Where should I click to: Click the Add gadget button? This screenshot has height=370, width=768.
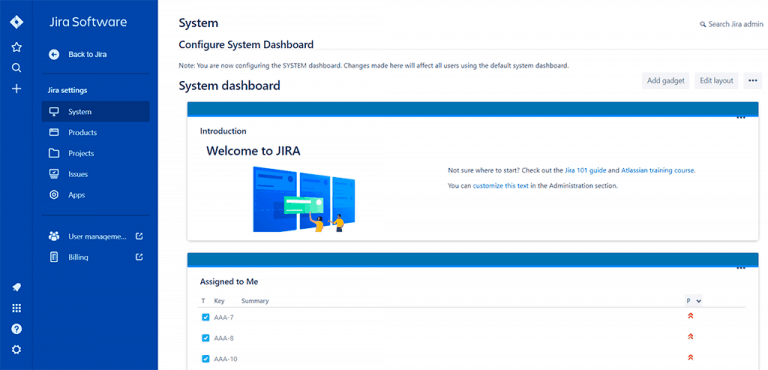(666, 81)
